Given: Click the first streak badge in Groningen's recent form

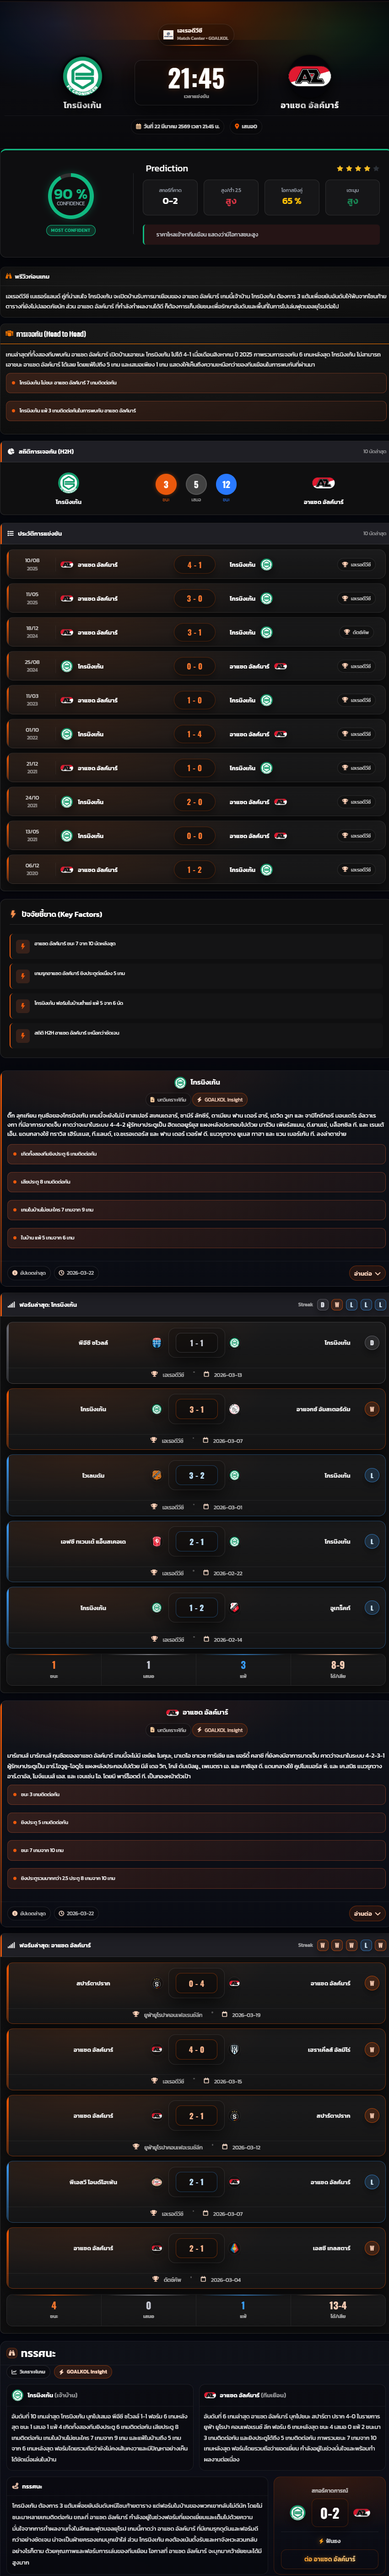Looking at the screenshot, I should point(322,1305).
